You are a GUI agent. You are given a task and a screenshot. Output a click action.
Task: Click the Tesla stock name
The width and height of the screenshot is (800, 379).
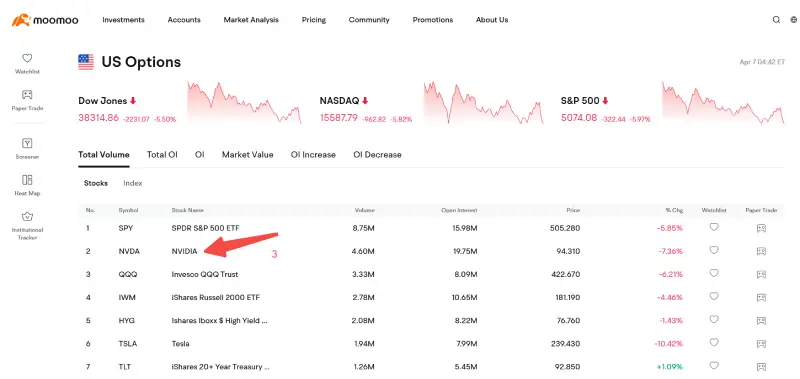click(x=181, y=344)
